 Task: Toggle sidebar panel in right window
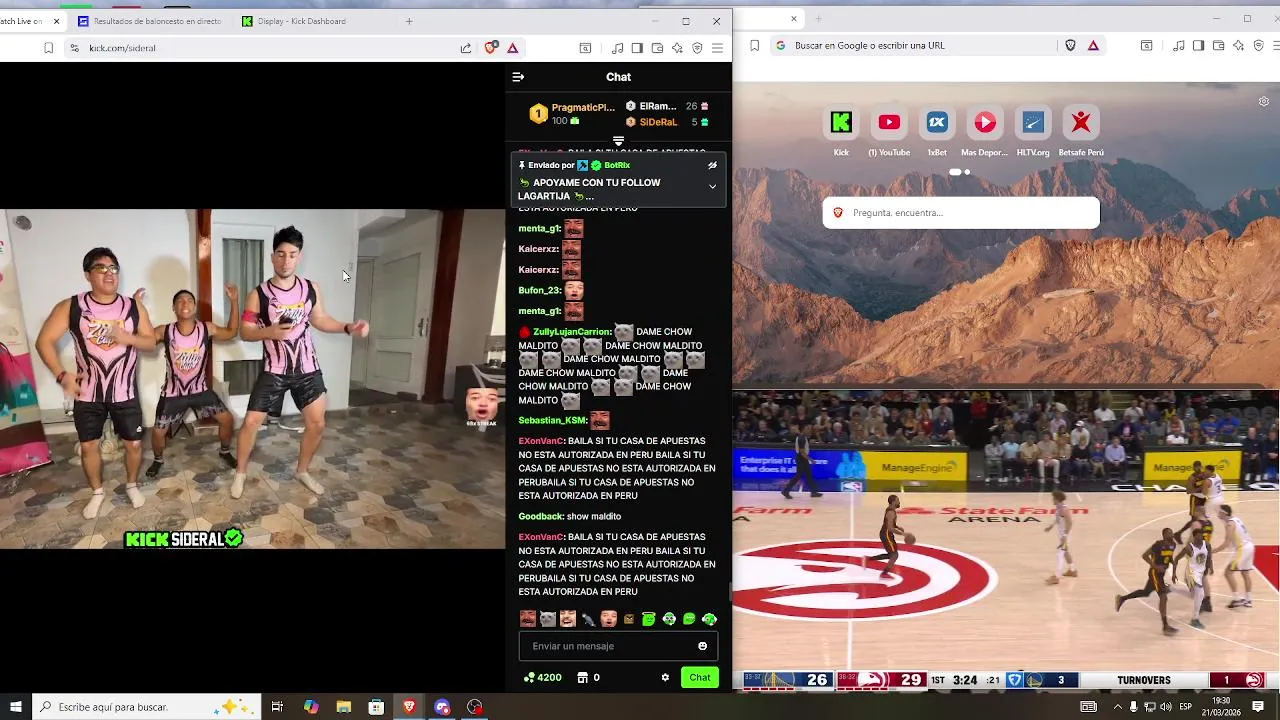point(1198,45)
